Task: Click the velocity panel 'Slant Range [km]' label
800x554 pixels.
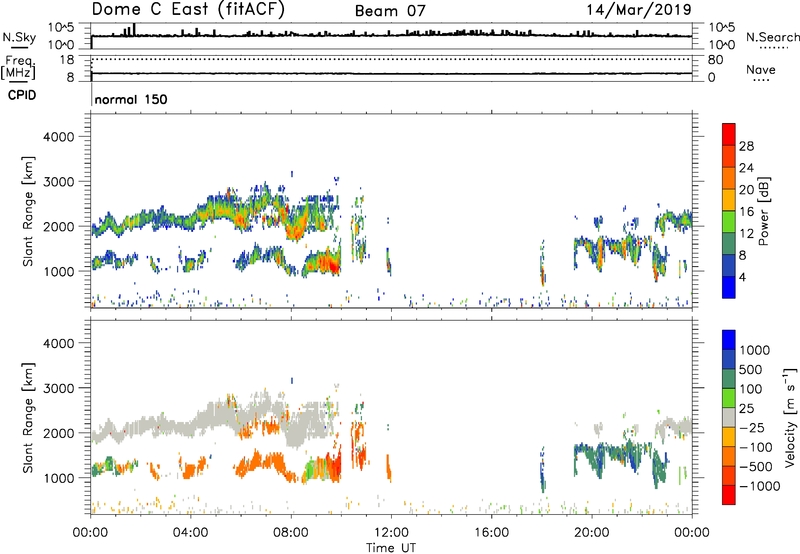Action: (28, 417)
